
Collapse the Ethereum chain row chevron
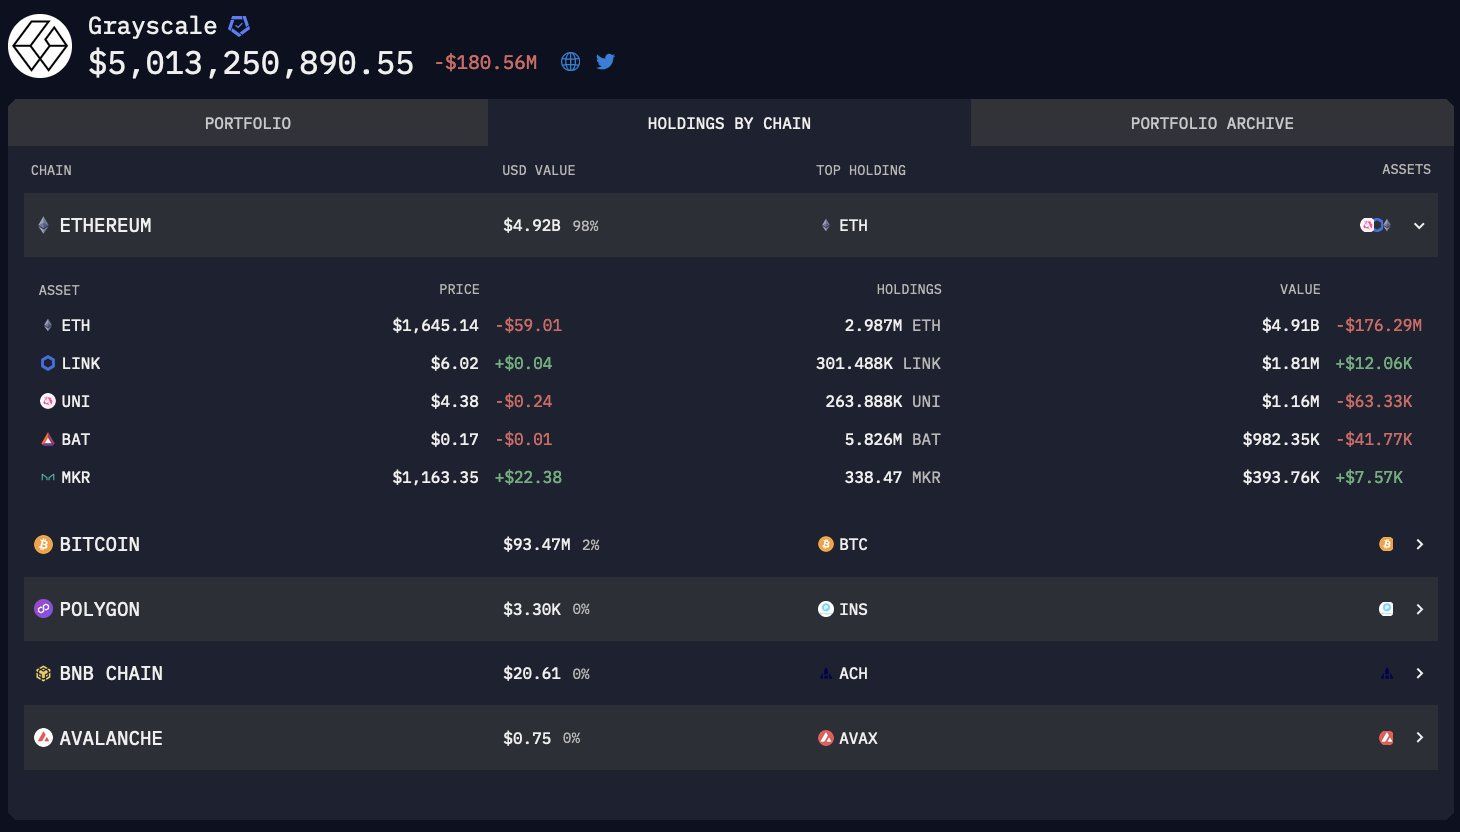click(1419, 226)
